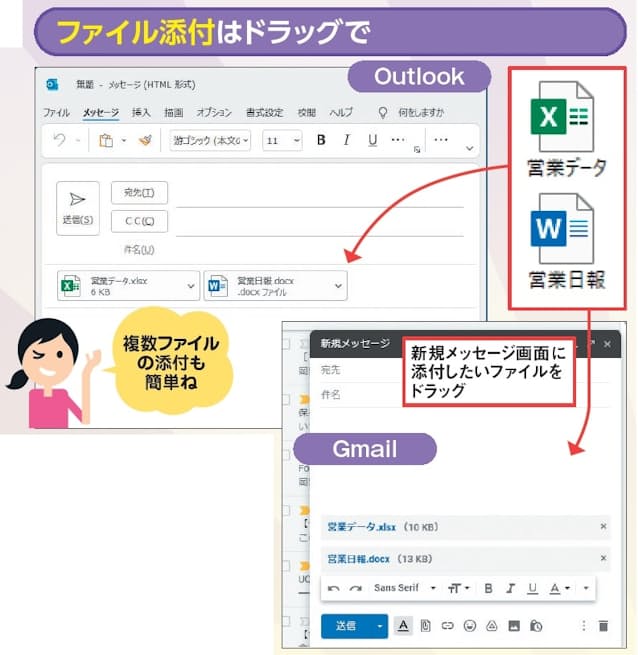638x655 pixels.
Task: Insert files using the Drive icon
Action: [x=492, y=626]
